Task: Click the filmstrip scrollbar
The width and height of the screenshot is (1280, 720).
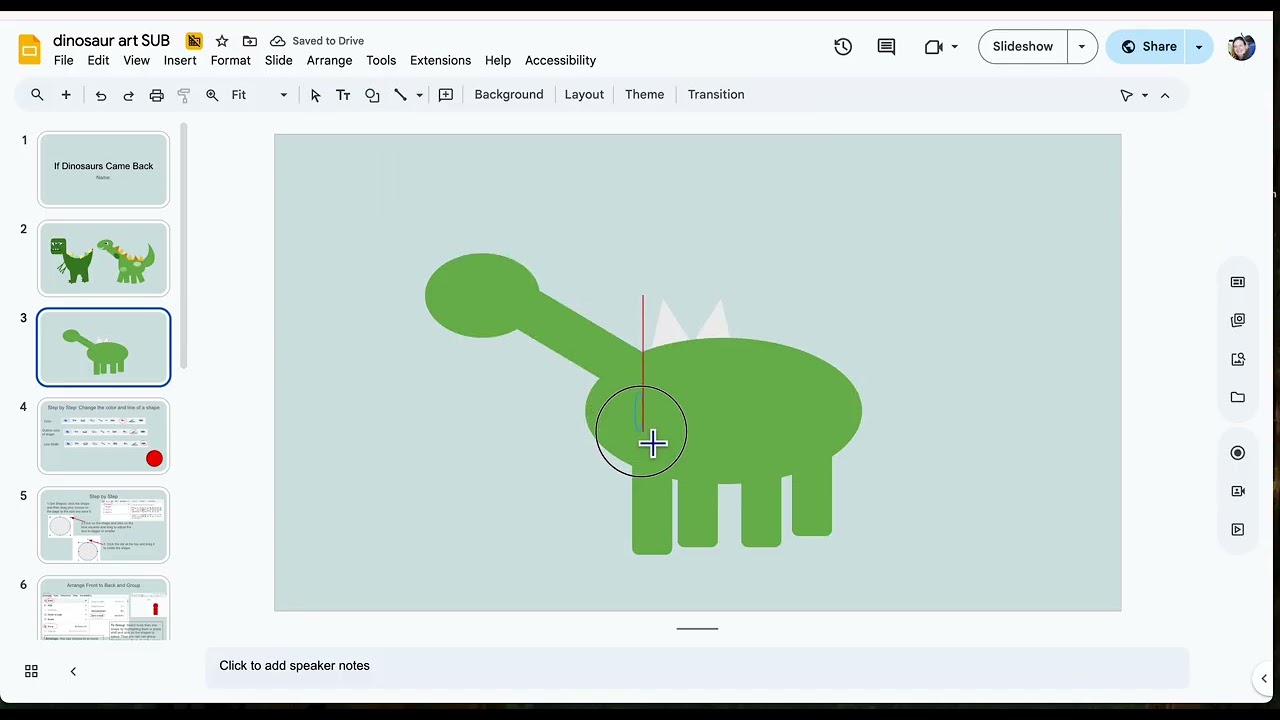Action: (184, 247)
